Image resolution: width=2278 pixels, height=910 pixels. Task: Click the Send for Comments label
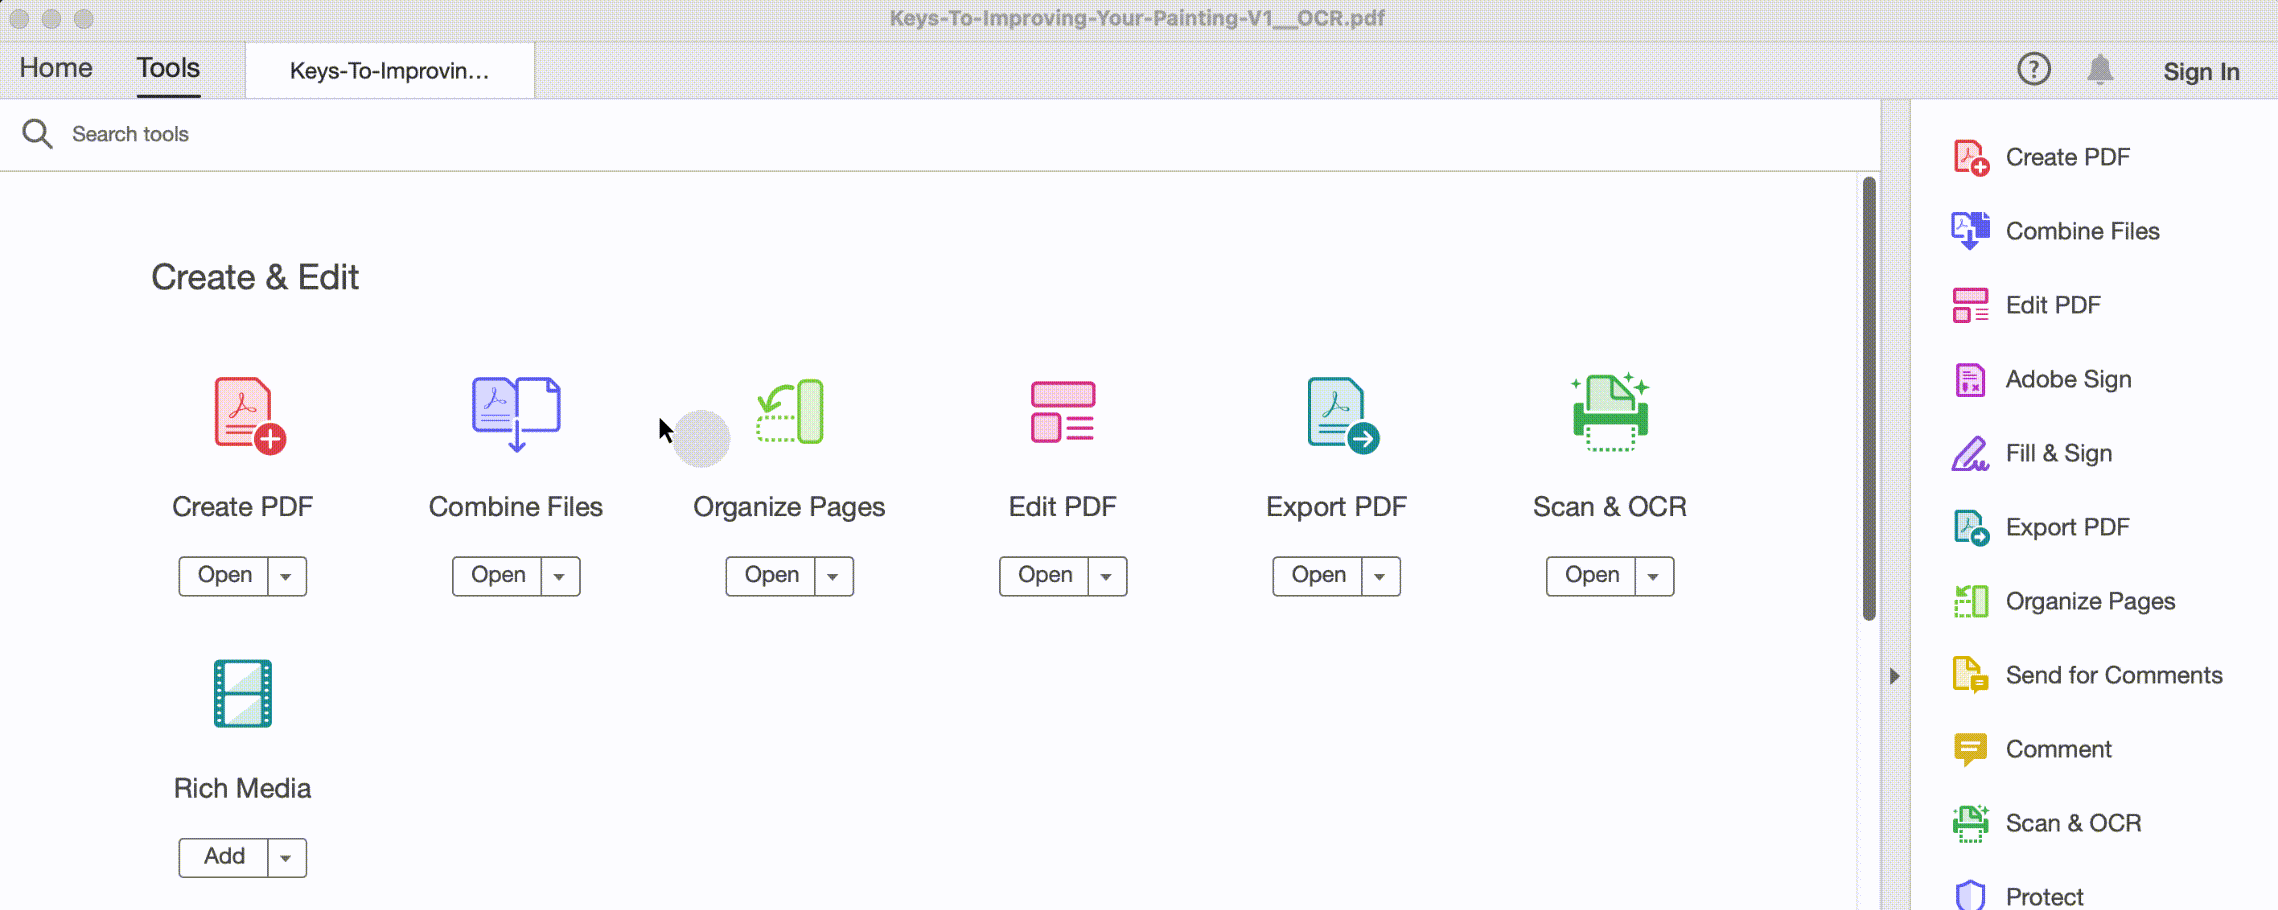(2114, 675)
